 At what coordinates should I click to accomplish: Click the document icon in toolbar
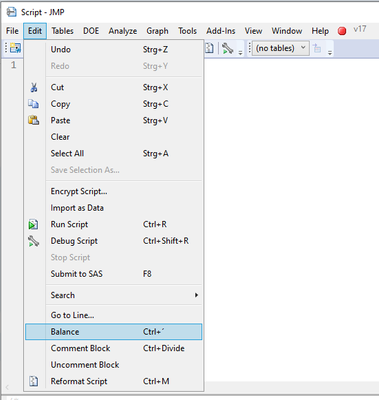pos(209,48)
